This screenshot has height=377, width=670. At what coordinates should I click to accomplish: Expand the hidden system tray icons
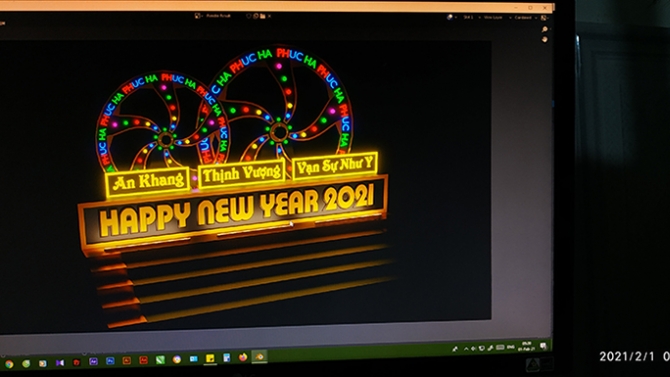point(466,349)
